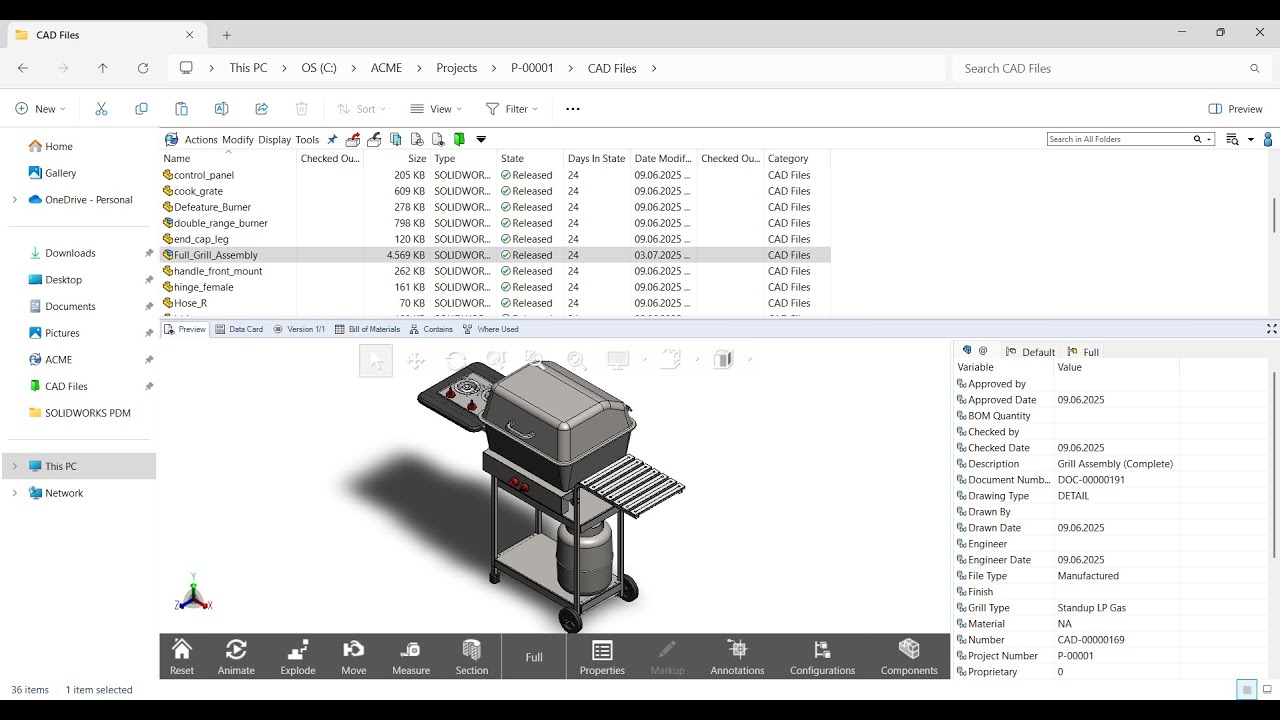Select the Full_Grill_Assembly file row
The width and height of the screenshot is (1280, 720).
(x=496, y=255)
